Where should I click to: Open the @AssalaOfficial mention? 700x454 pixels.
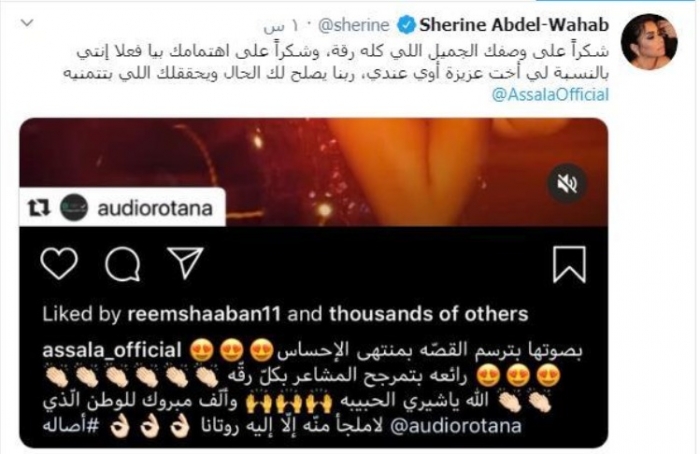tap(550, 94)
